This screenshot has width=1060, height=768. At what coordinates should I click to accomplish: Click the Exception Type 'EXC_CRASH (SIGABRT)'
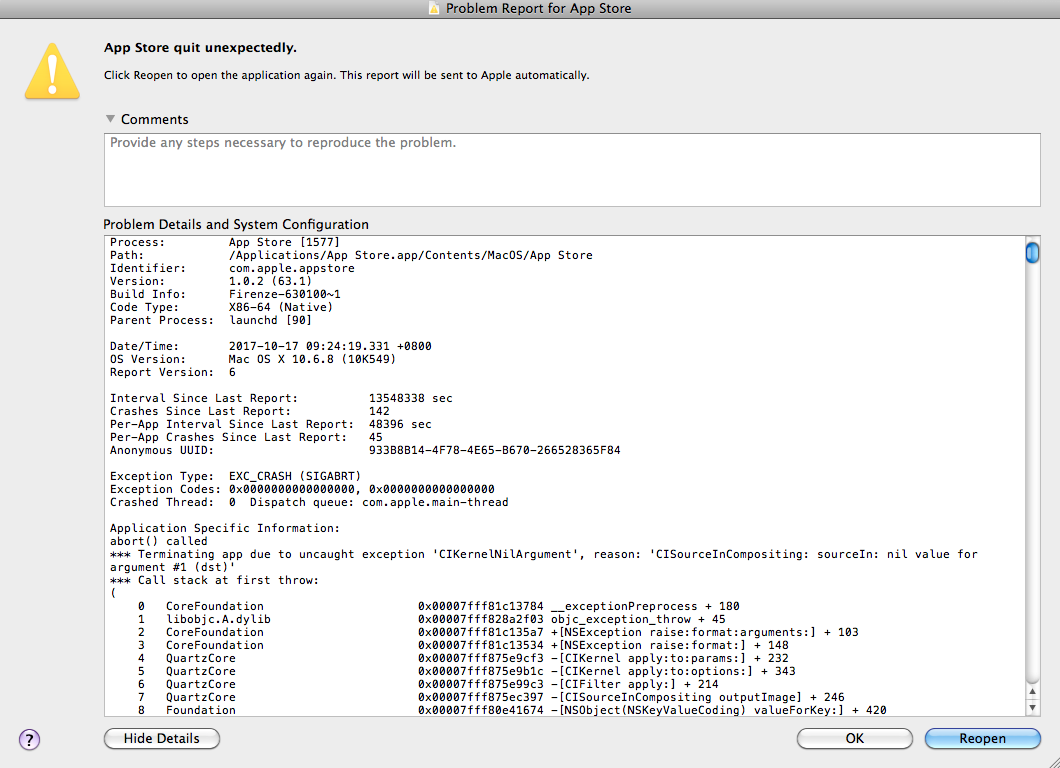295,476
